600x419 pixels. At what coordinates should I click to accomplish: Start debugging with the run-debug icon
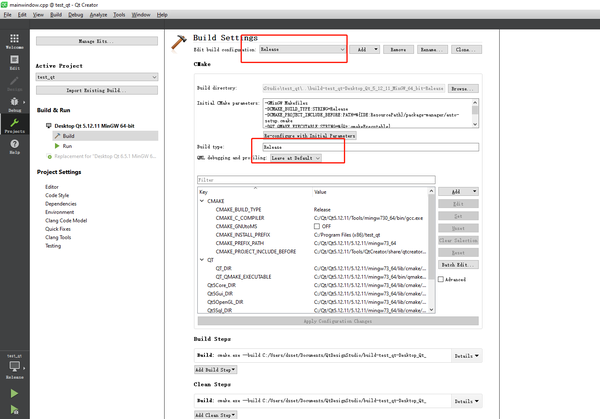(15, 410)
